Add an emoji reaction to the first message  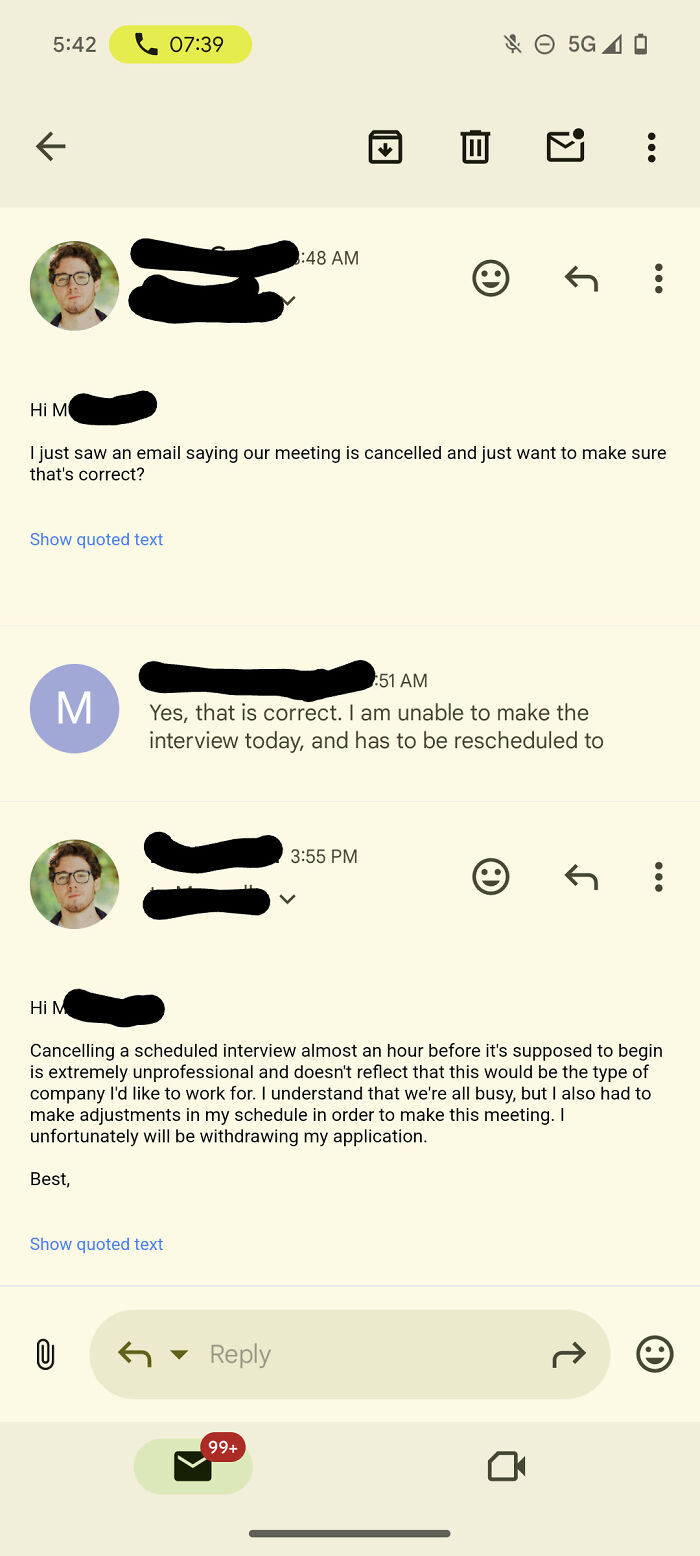[490, 278]
